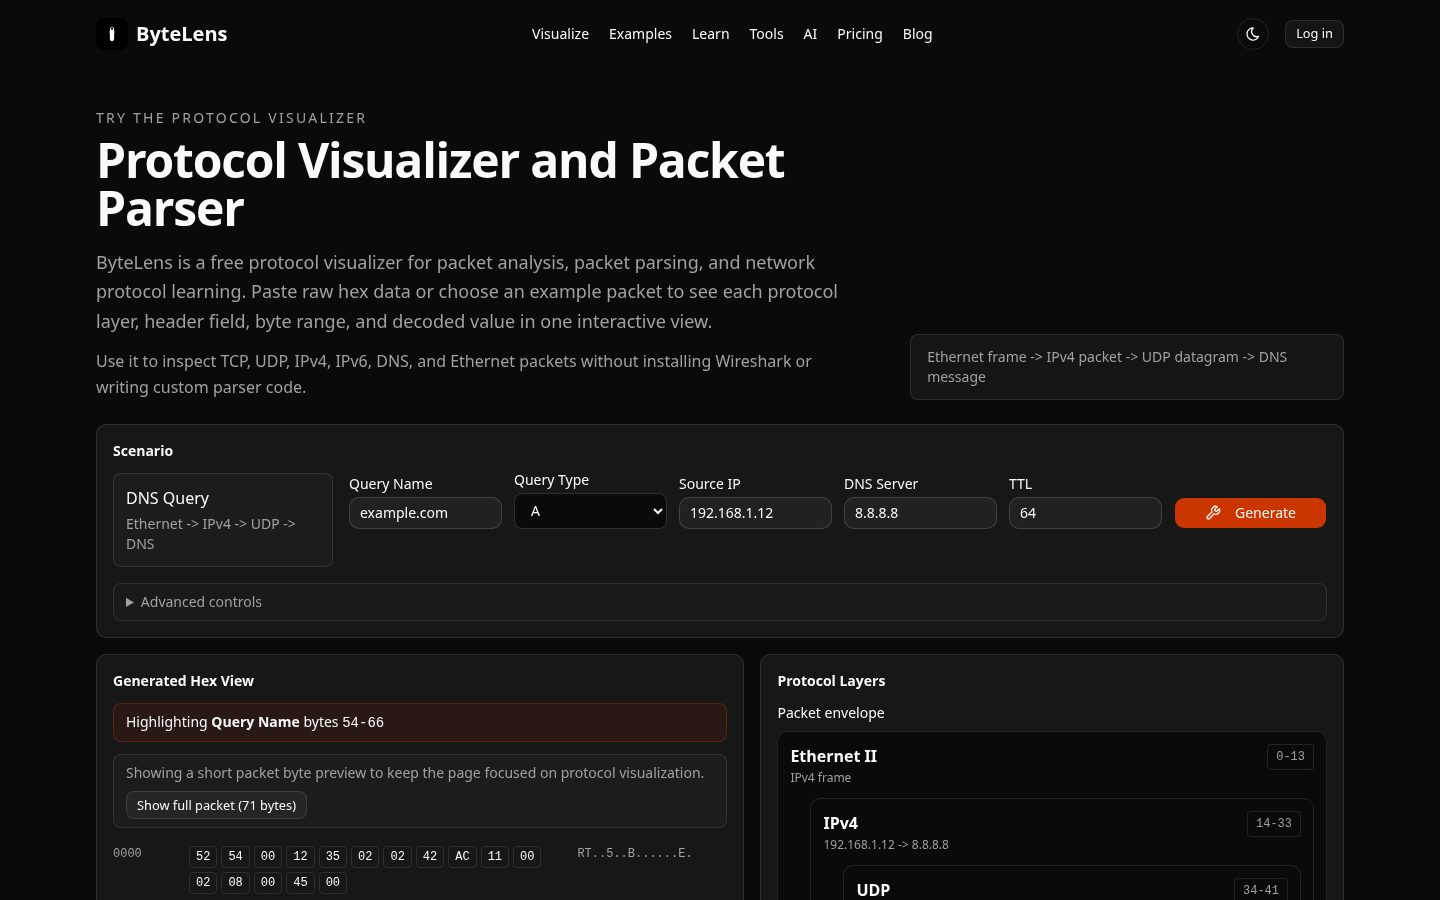Screen dimensions: 1440x900
Task: Click hex byte 08 in the second row
Action: 235,883
